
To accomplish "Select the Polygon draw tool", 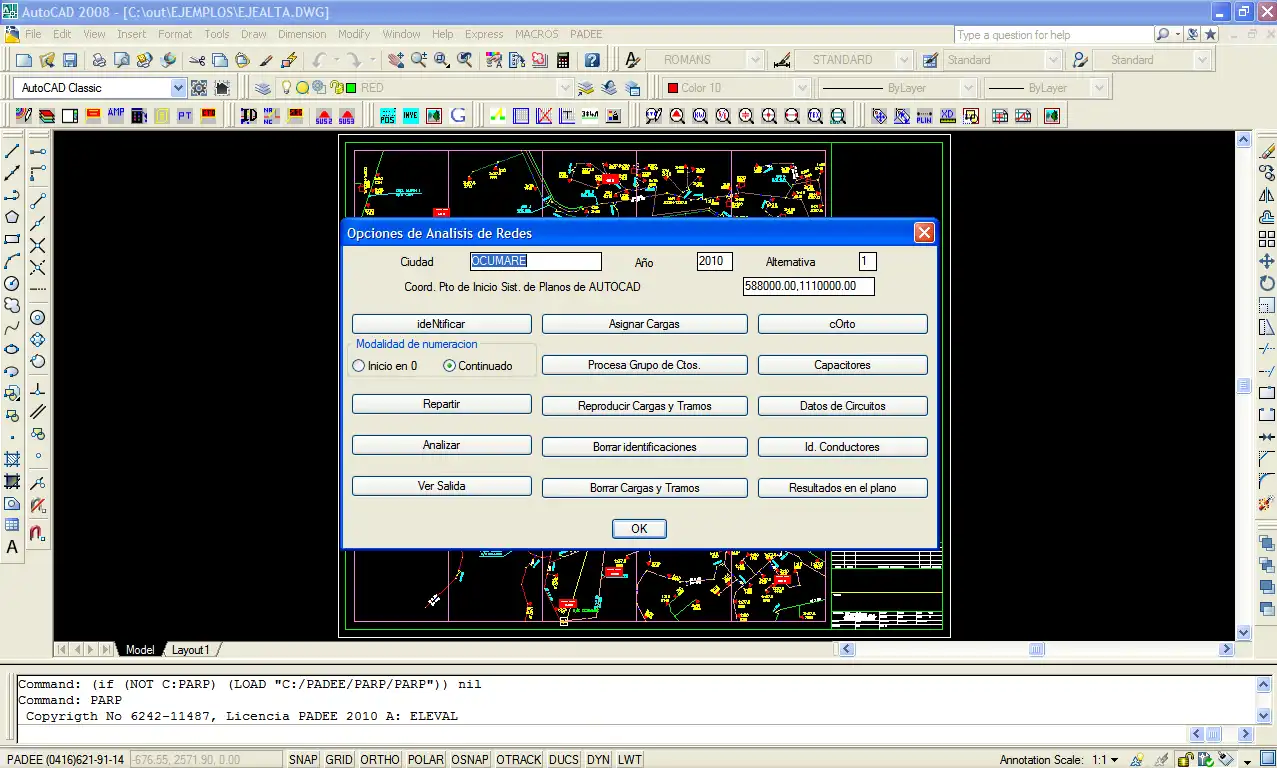I will point(13,217).
